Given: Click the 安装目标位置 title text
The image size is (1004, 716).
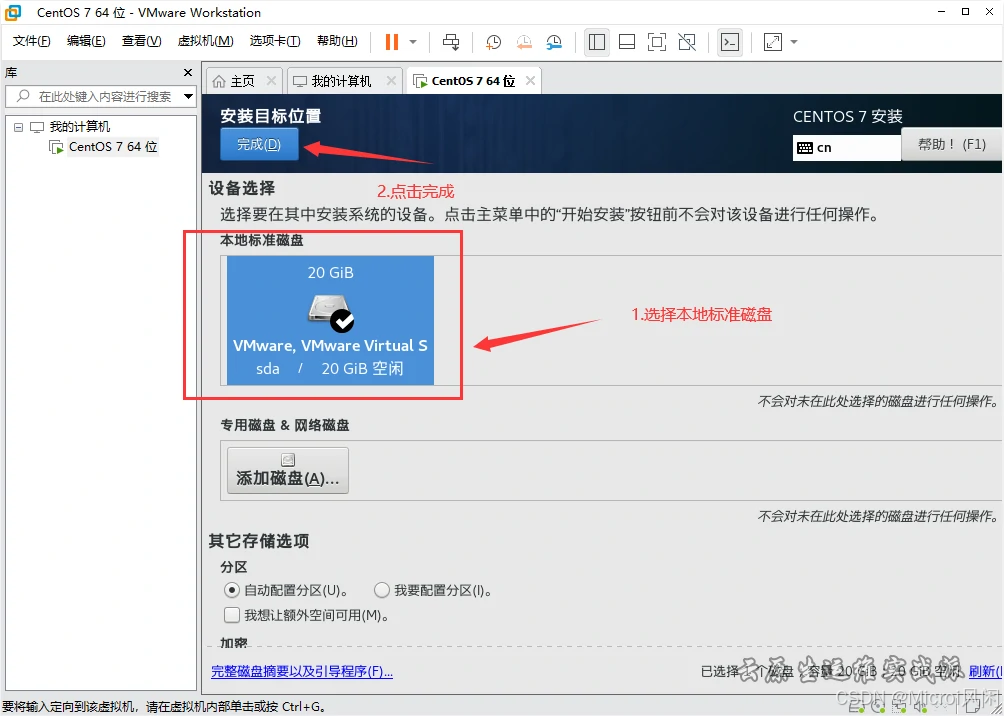Looking at the screenshot, I should 270,116.
